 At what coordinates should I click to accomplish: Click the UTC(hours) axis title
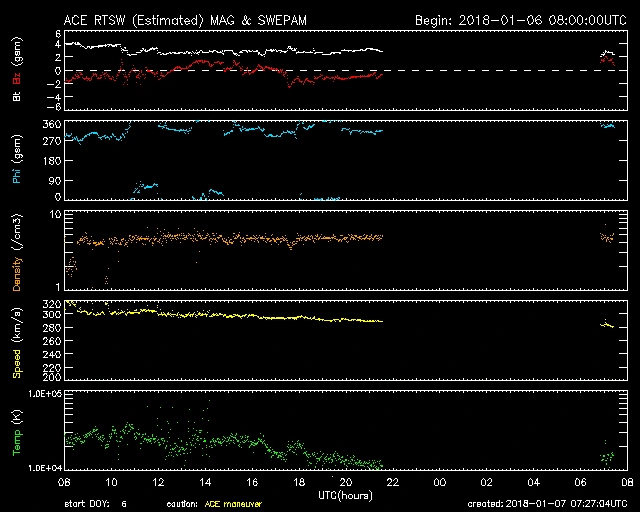pos(345,495)
